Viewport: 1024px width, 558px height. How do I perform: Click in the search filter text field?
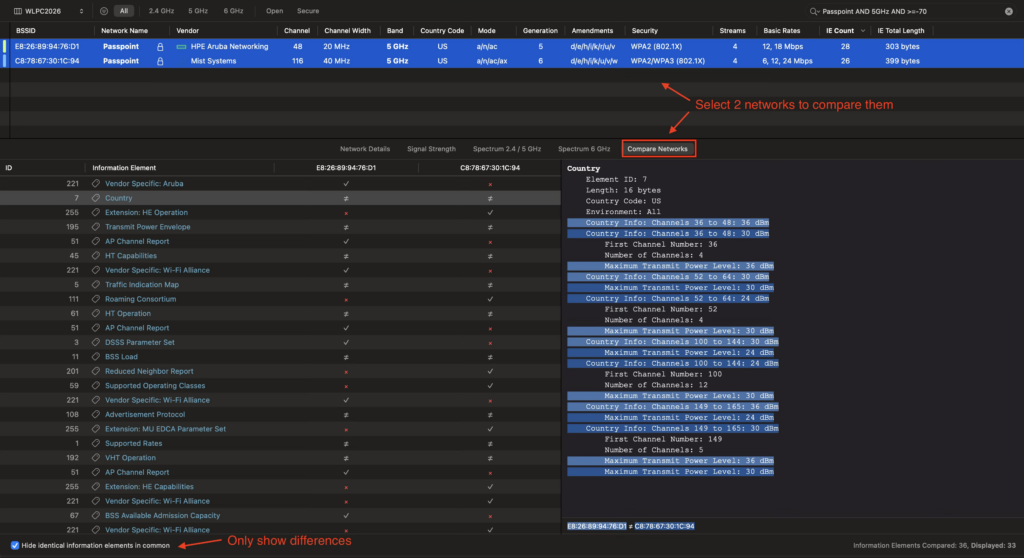pyautogui.click(x=900, y=11)
